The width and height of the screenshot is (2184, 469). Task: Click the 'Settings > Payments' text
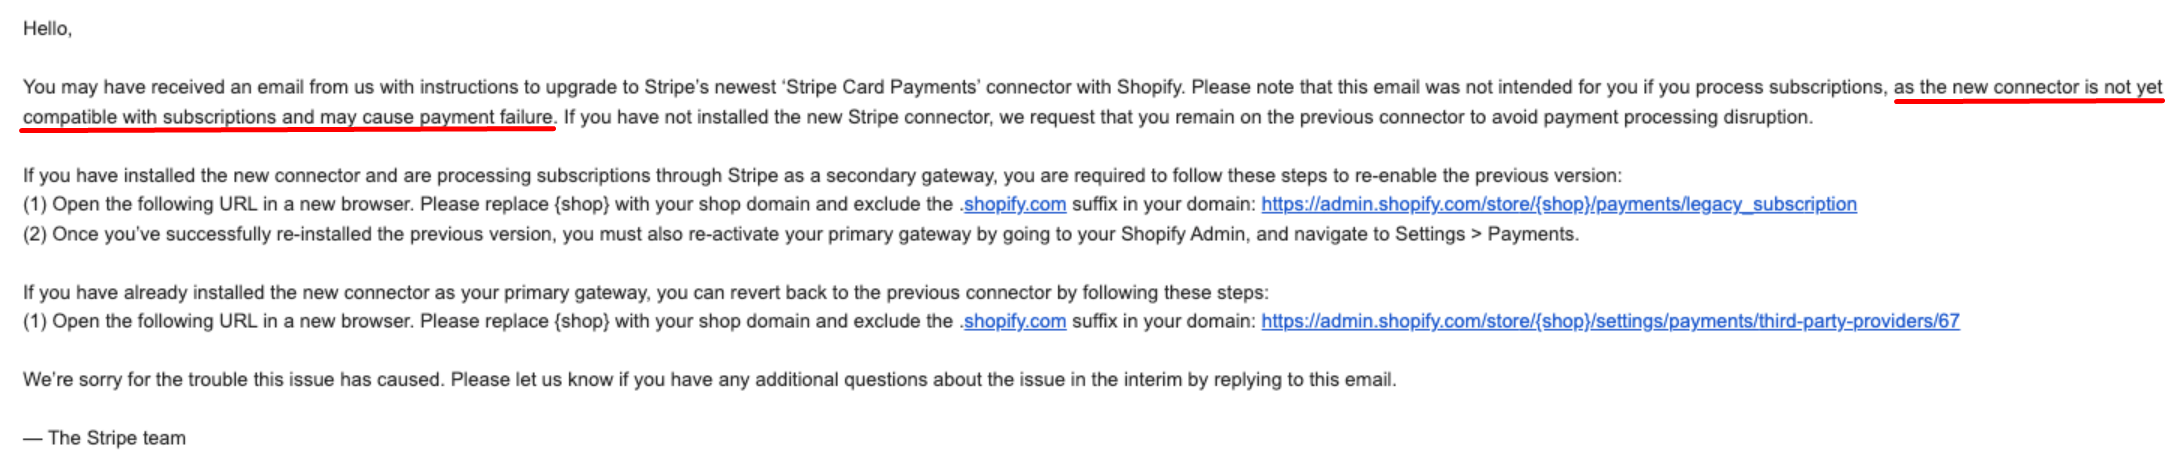[1484, 234]
